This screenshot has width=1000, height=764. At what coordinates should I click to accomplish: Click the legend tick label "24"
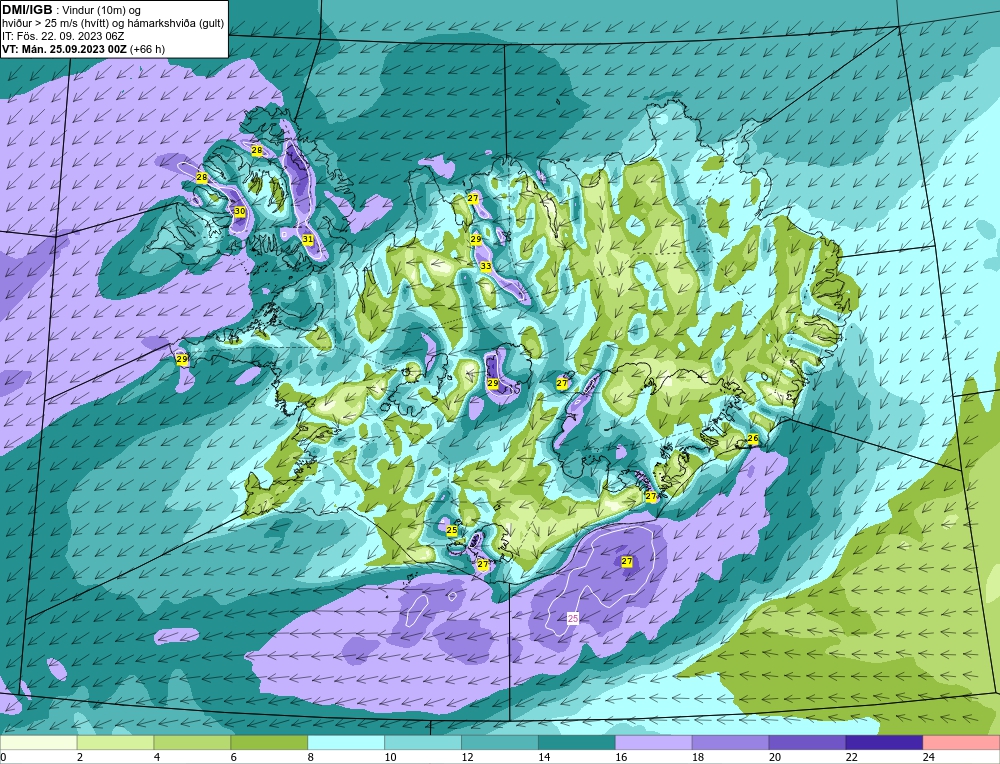tap(928, 757)
